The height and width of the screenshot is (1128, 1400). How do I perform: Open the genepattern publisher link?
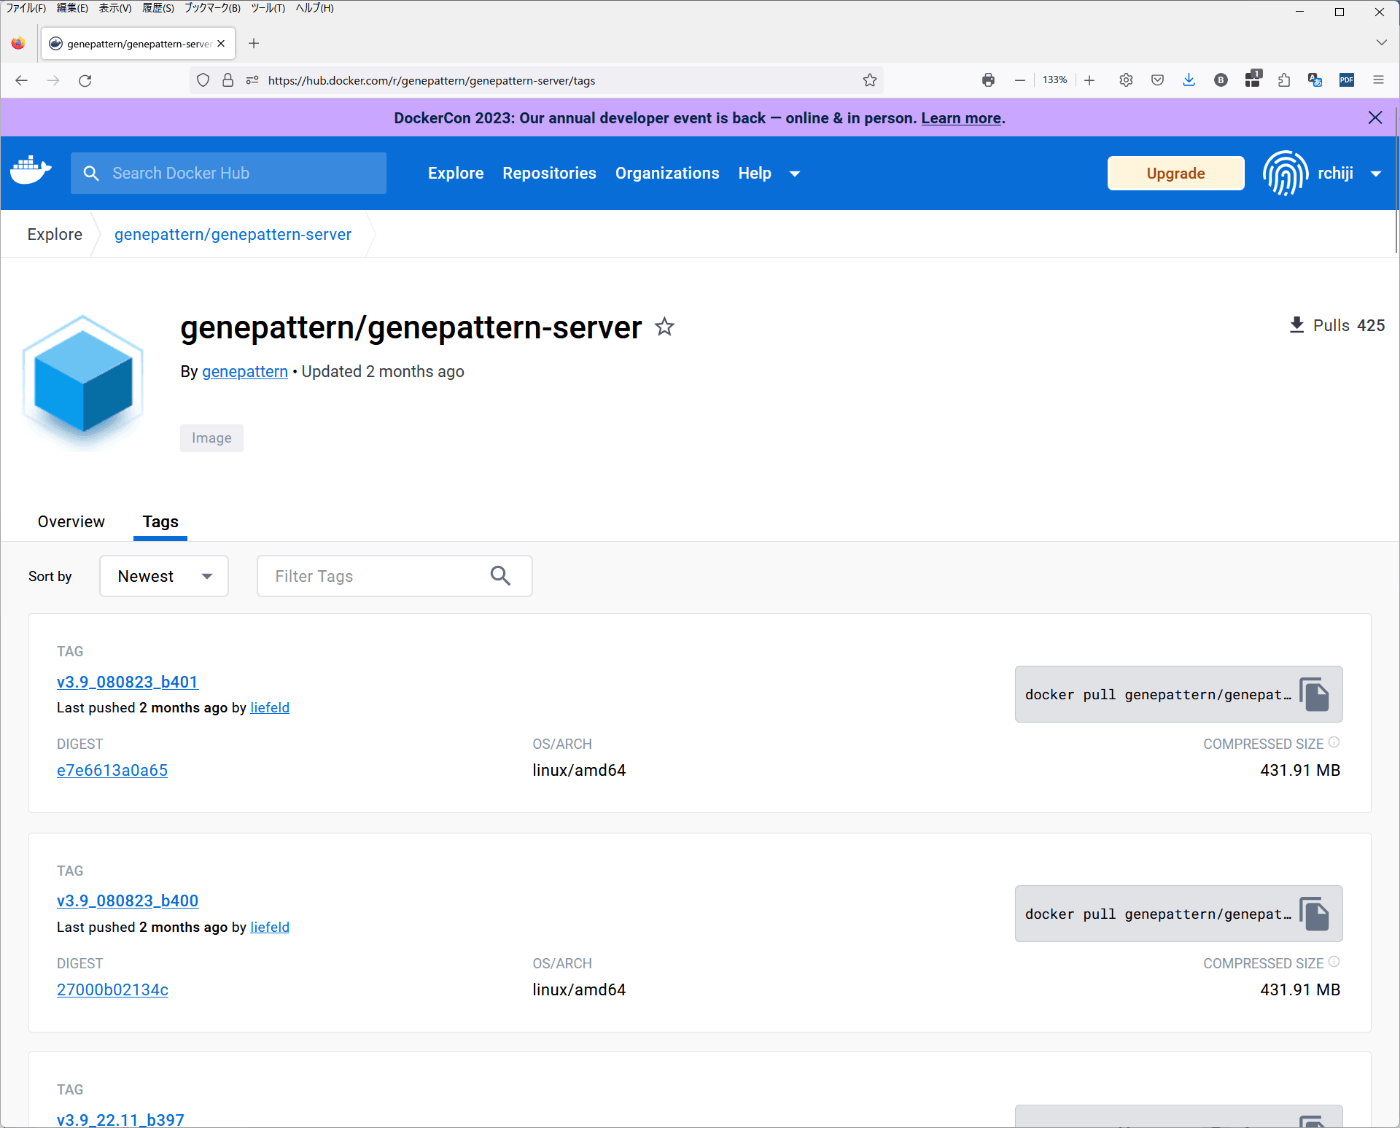pyautogui.click(x=245, y=371)
